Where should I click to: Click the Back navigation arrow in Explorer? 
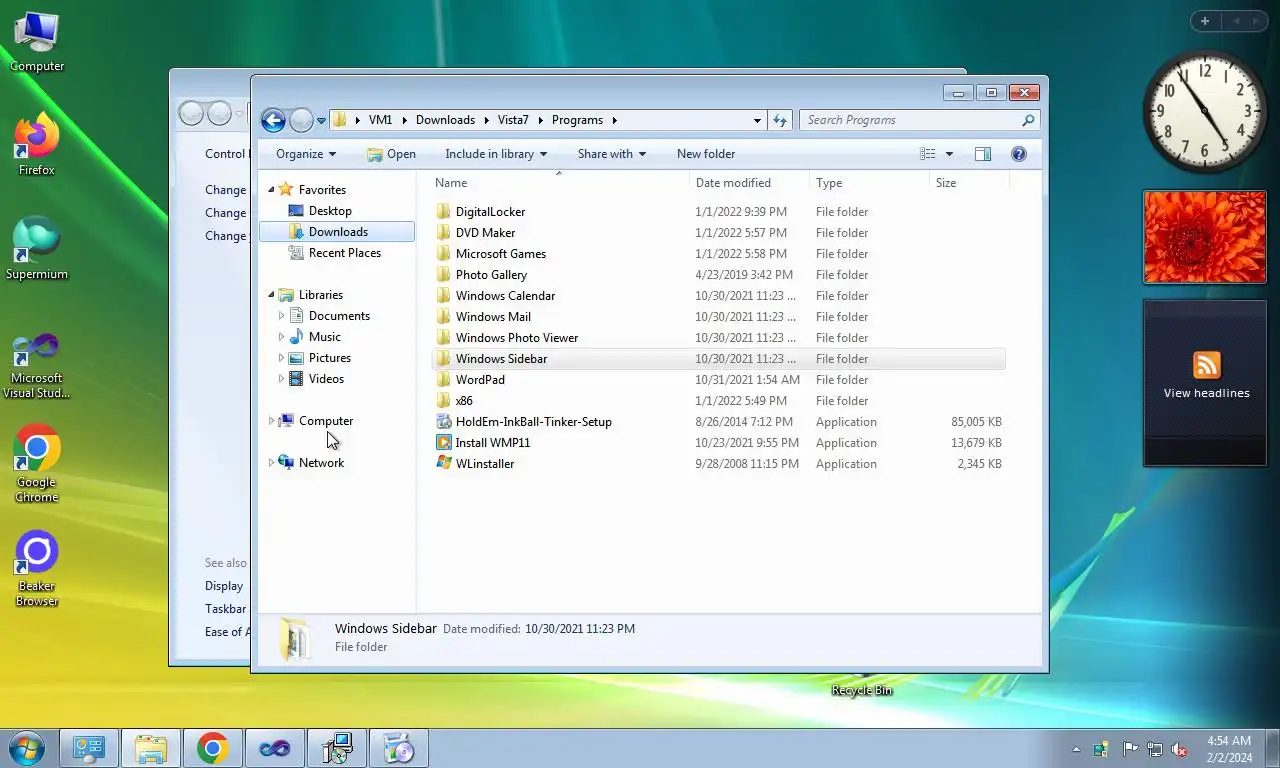click(273, 120)
